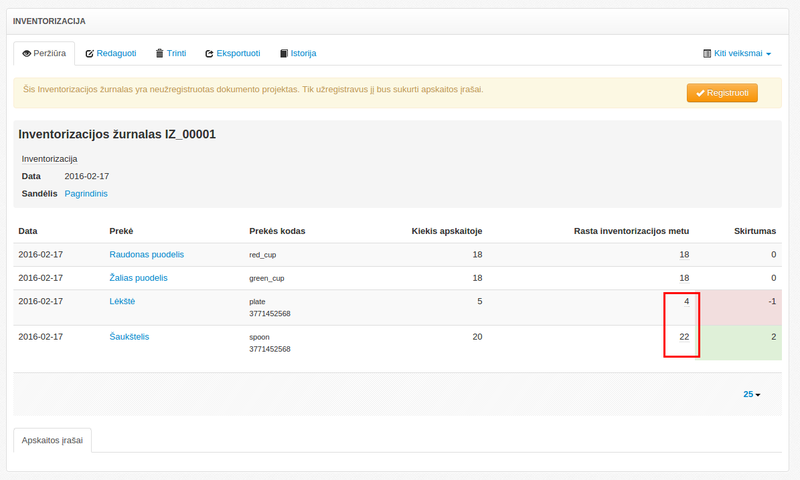The image size is (800, 480).
Task: Open the Žalias puodelis product link
Action: (x=138, y=277)
